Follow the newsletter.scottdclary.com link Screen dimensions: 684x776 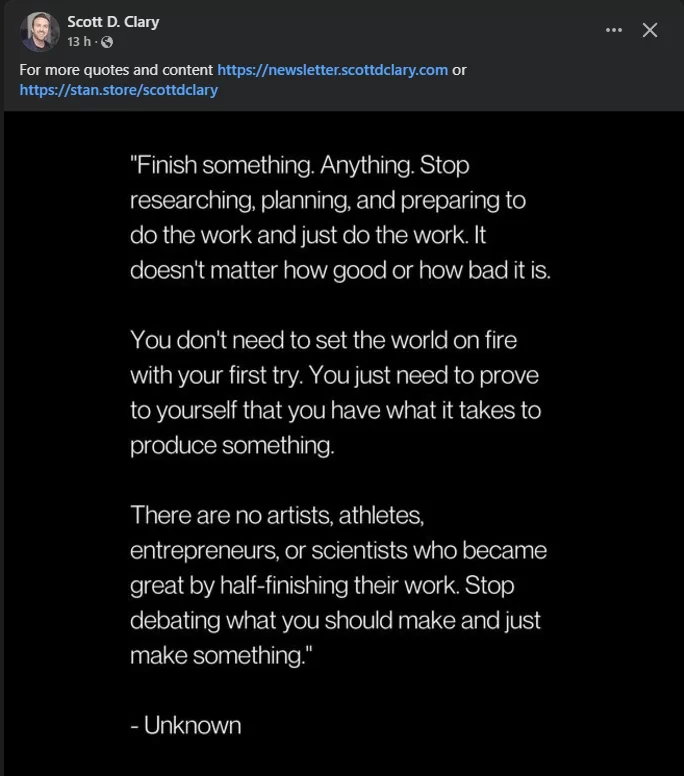(333, 70)
